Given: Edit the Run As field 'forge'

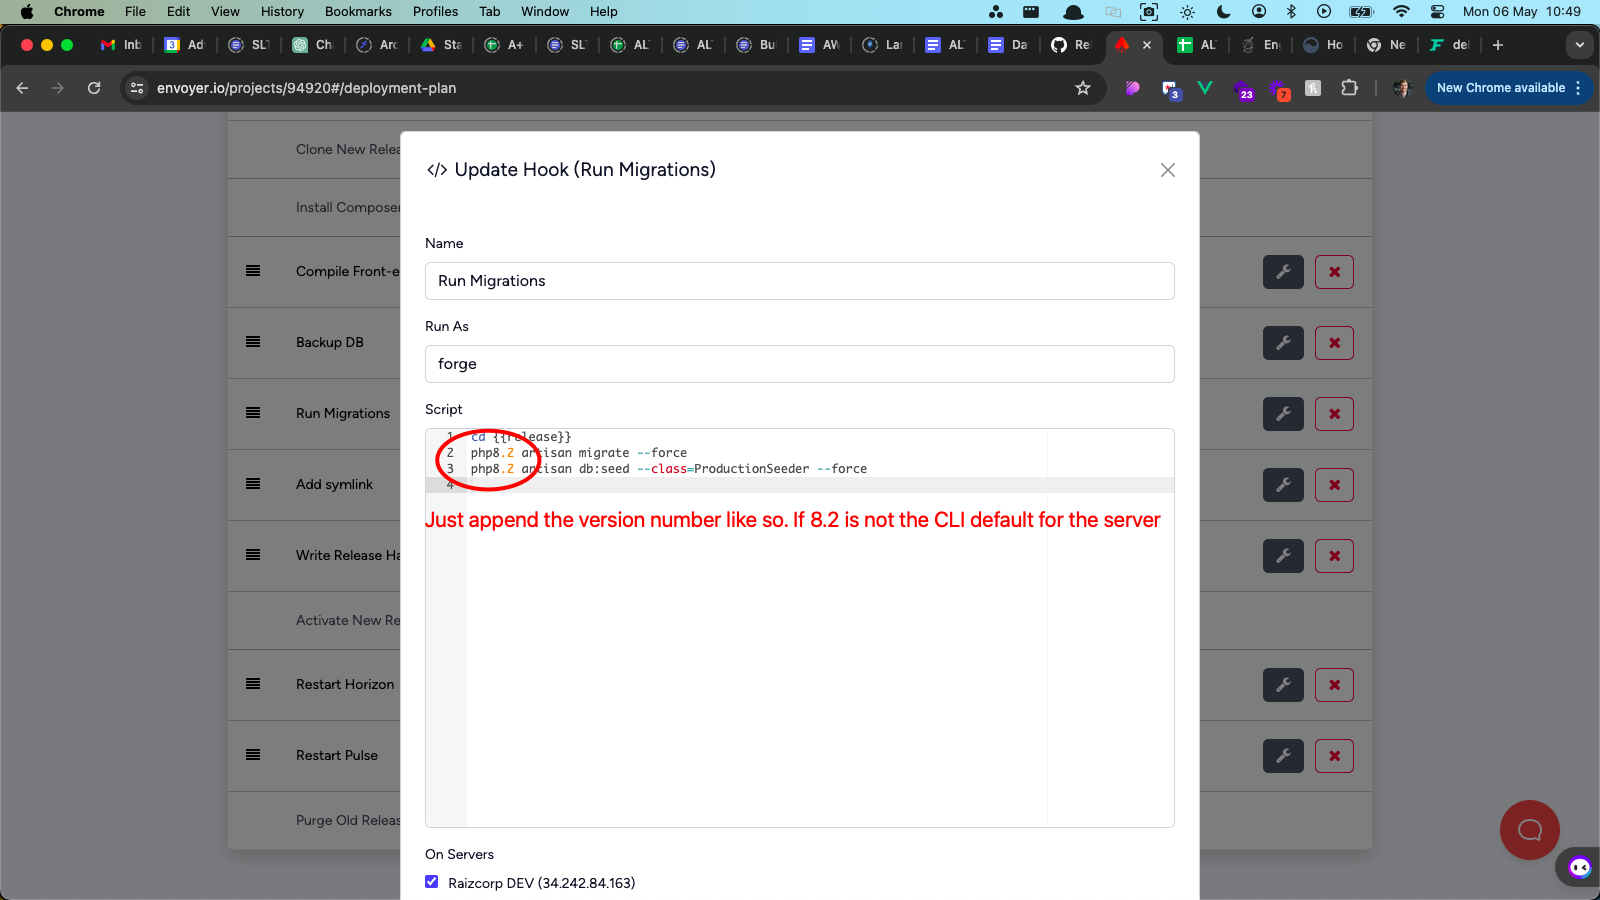Looking at the screenshot, I should click(x=799, y=364).
